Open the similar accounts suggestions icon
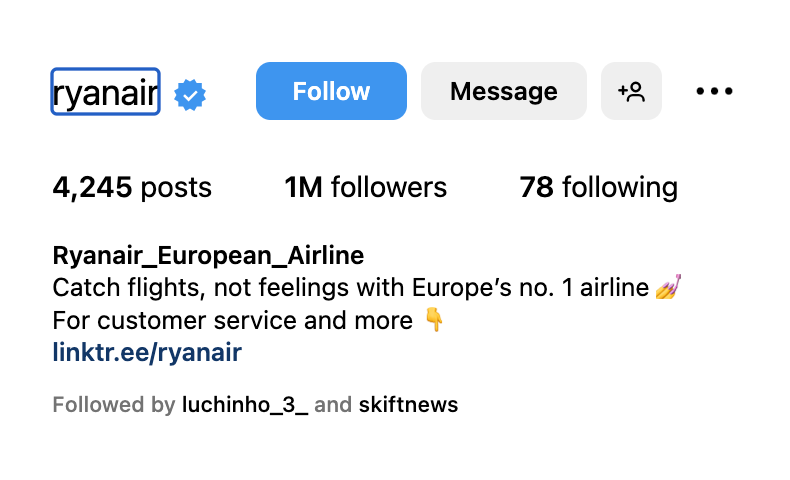 coord(631,91)
